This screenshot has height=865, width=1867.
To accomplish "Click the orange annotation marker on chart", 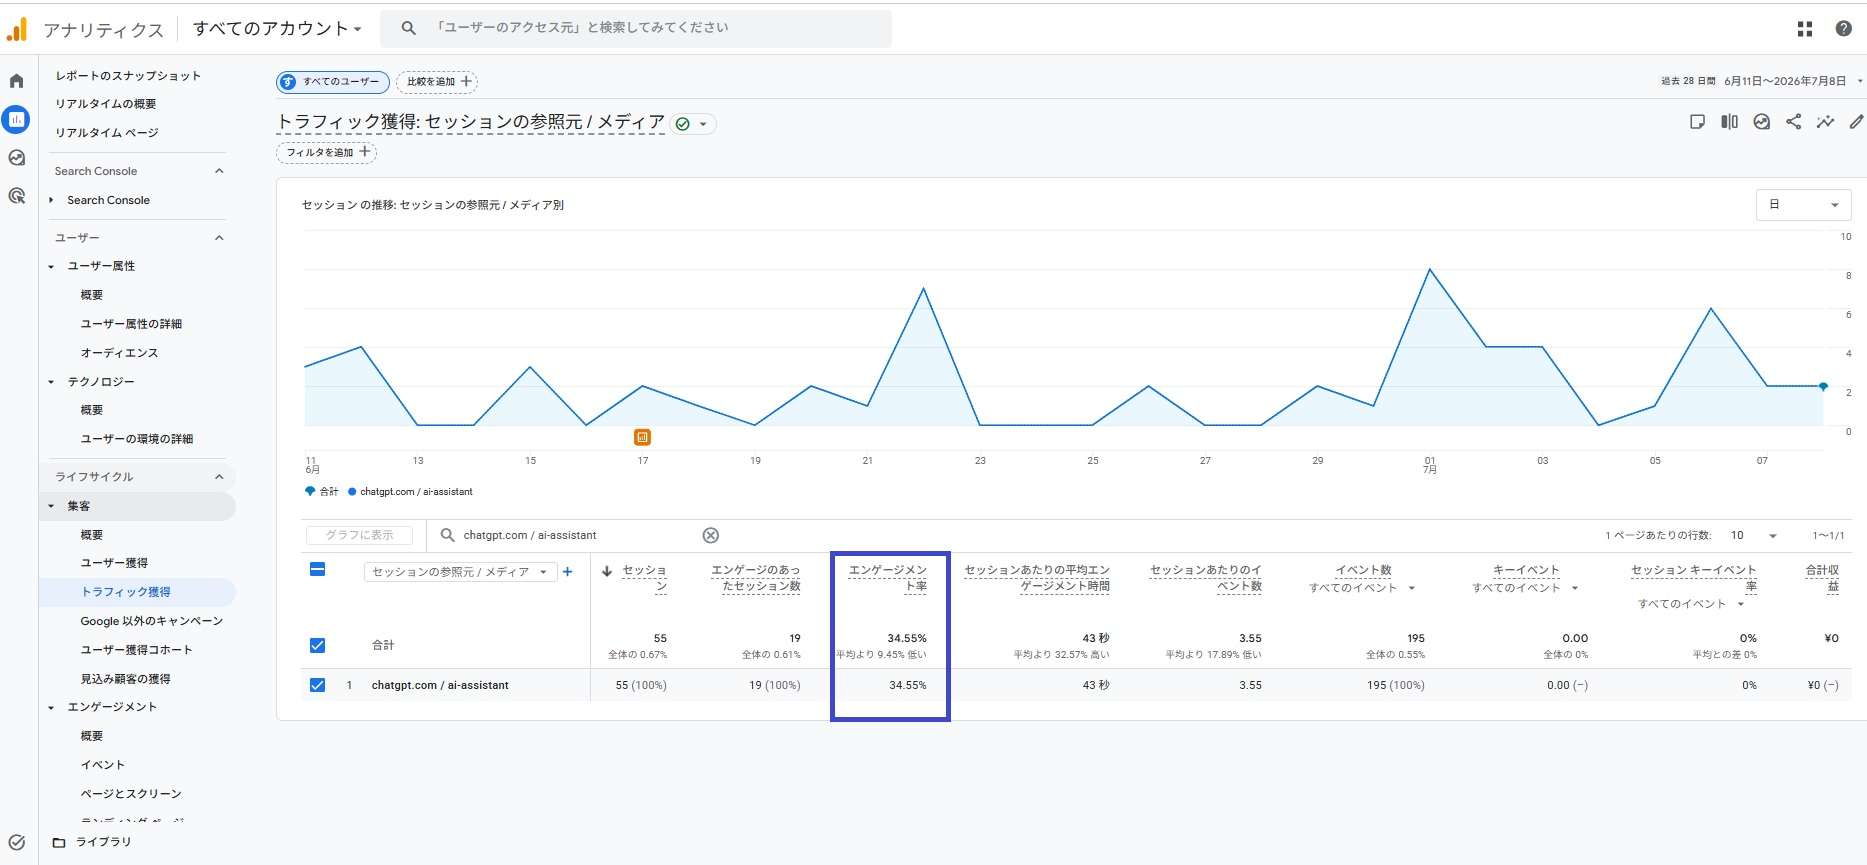I will 642,437.
